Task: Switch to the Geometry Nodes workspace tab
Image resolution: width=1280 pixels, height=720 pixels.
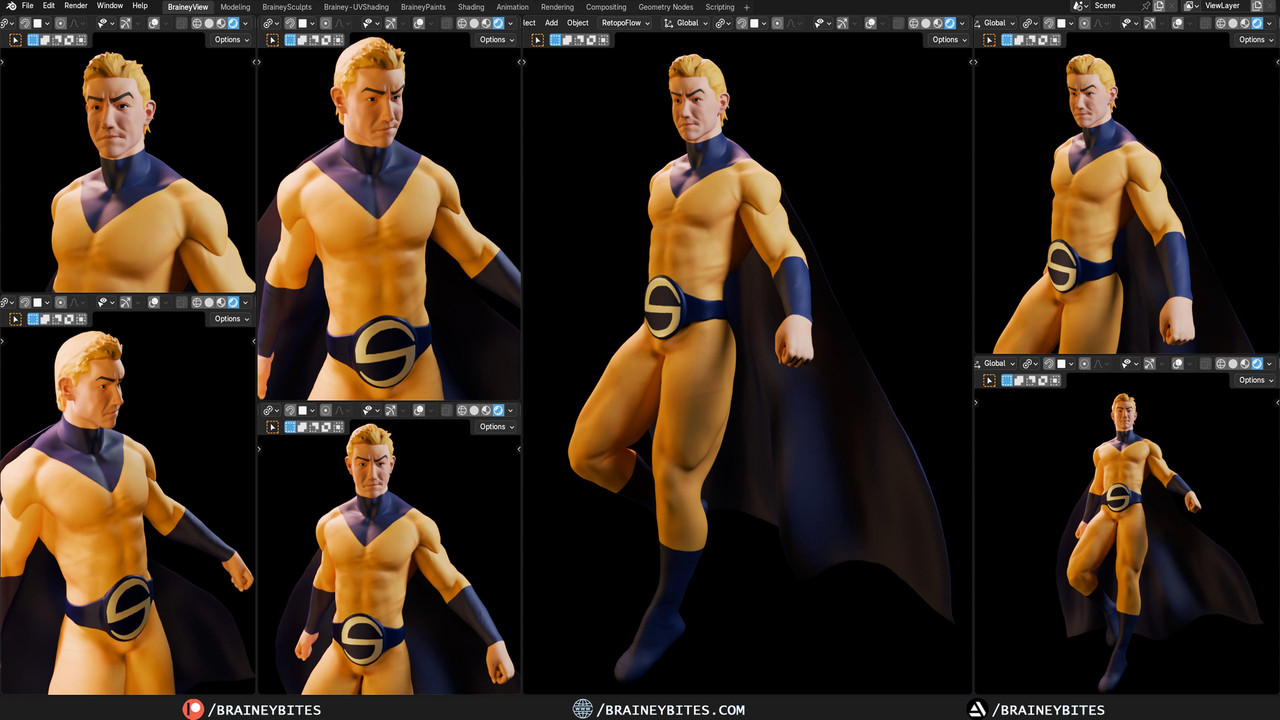Action: click(666, 7)
